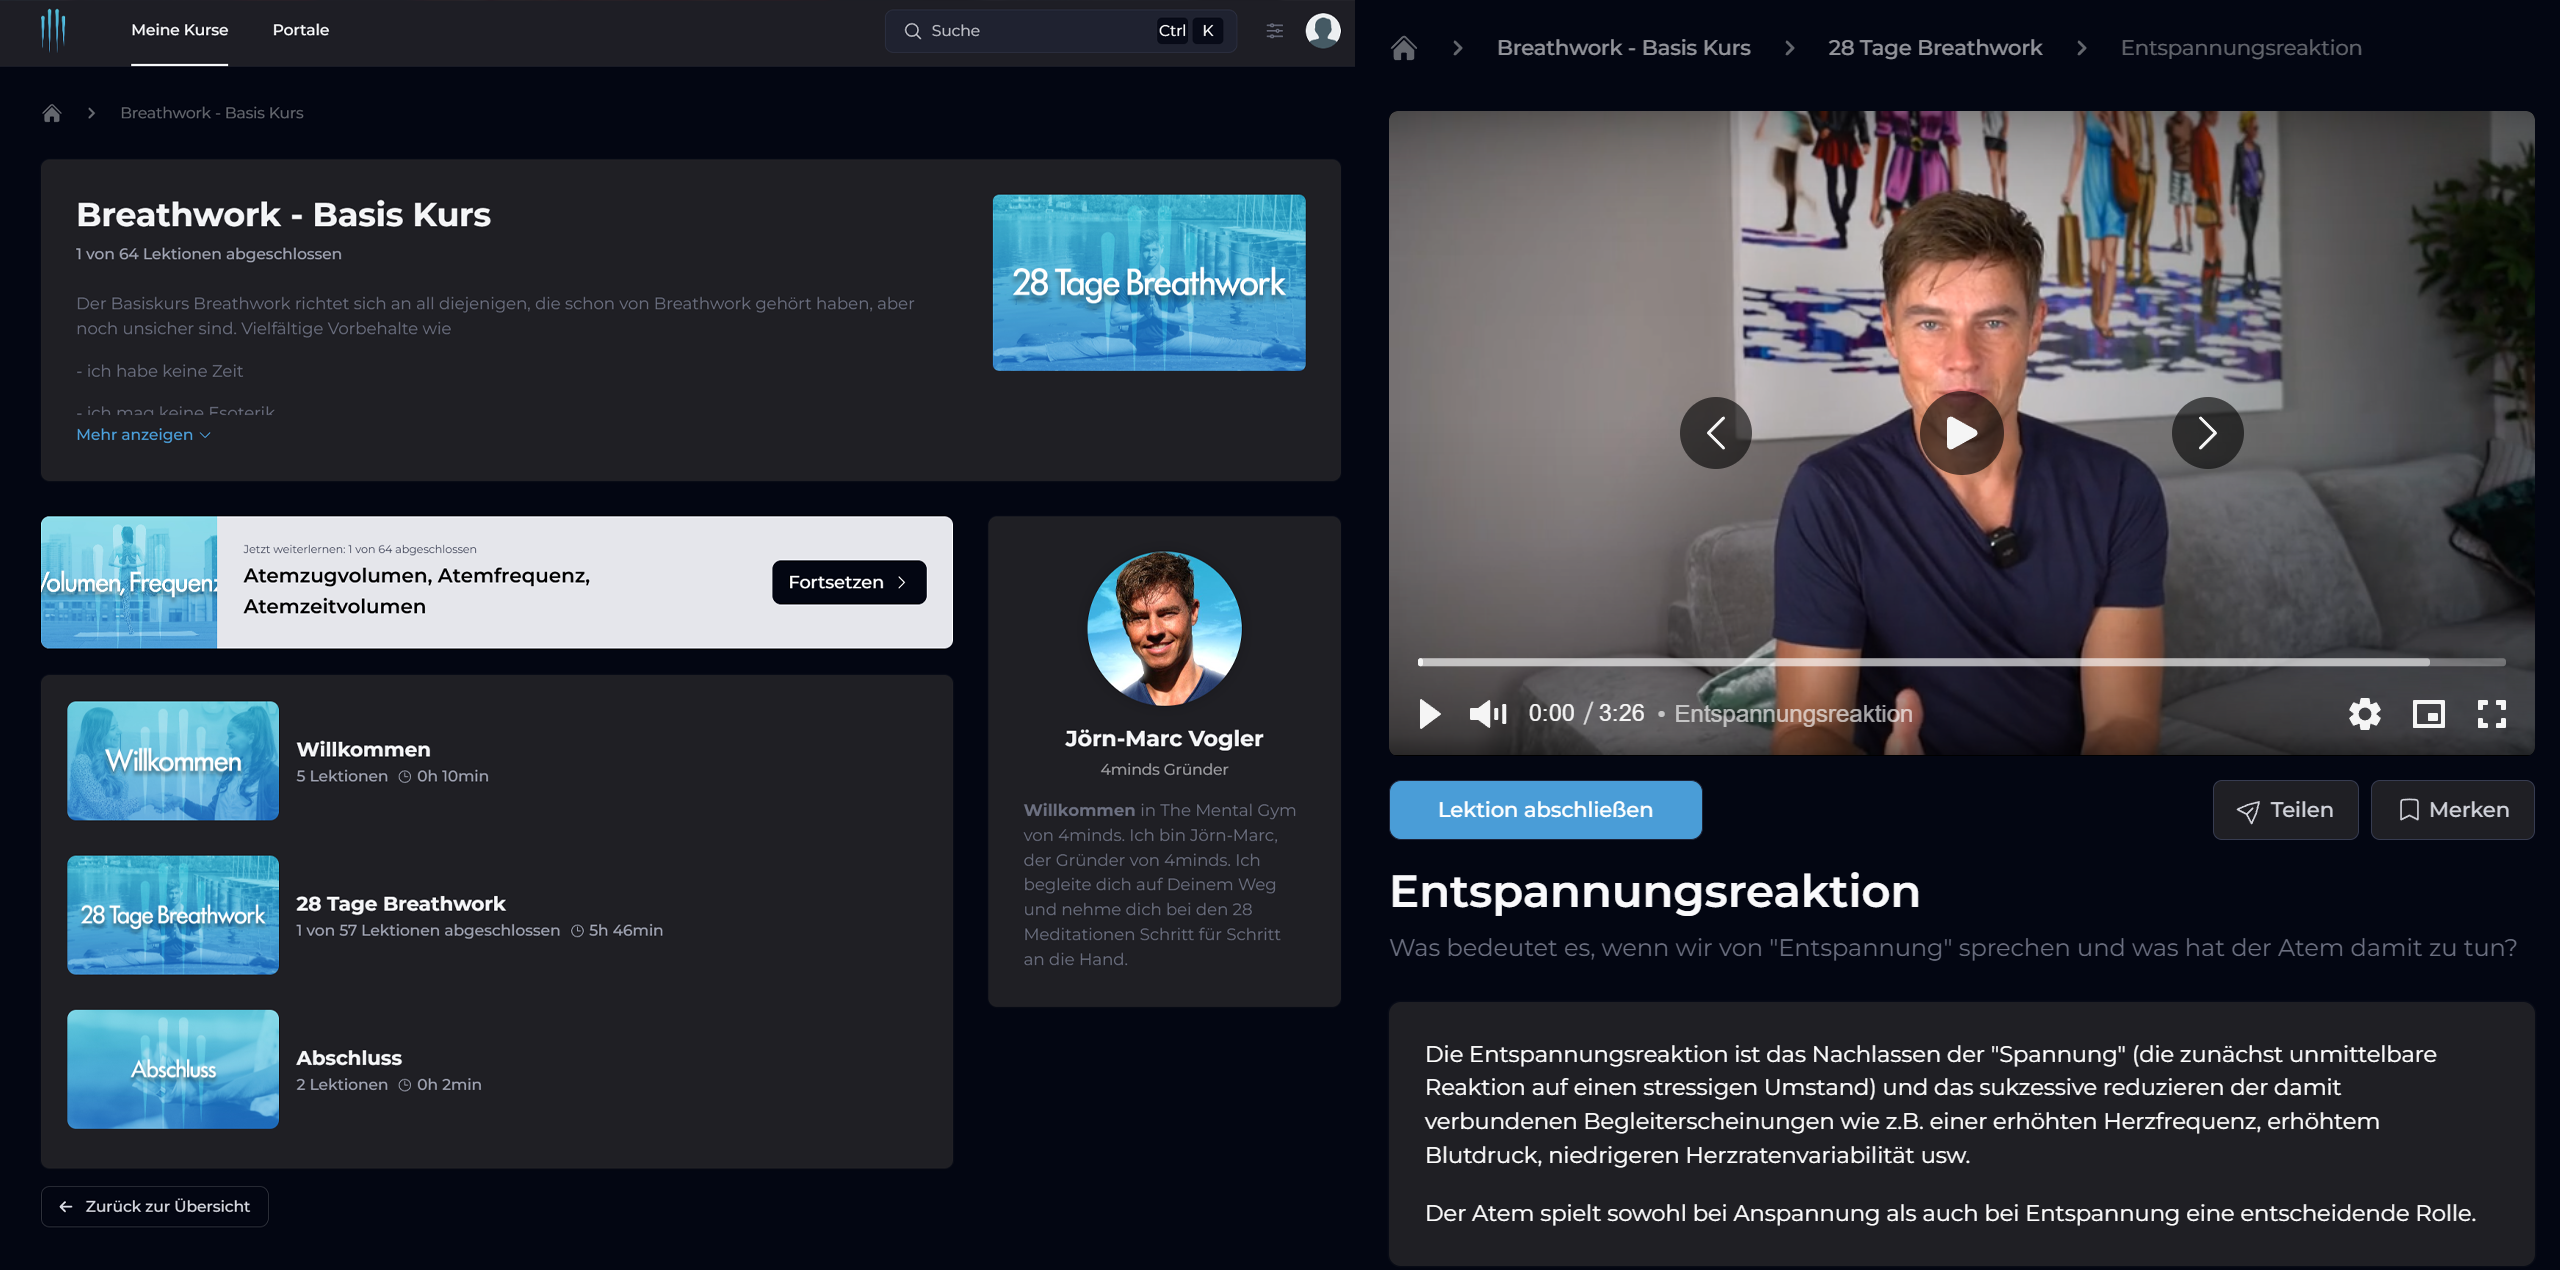This screenshot has width=2560, height=1270.
Task: Click the instructor name Jörn-Marc Vogler
Action: click(1164, 739)
